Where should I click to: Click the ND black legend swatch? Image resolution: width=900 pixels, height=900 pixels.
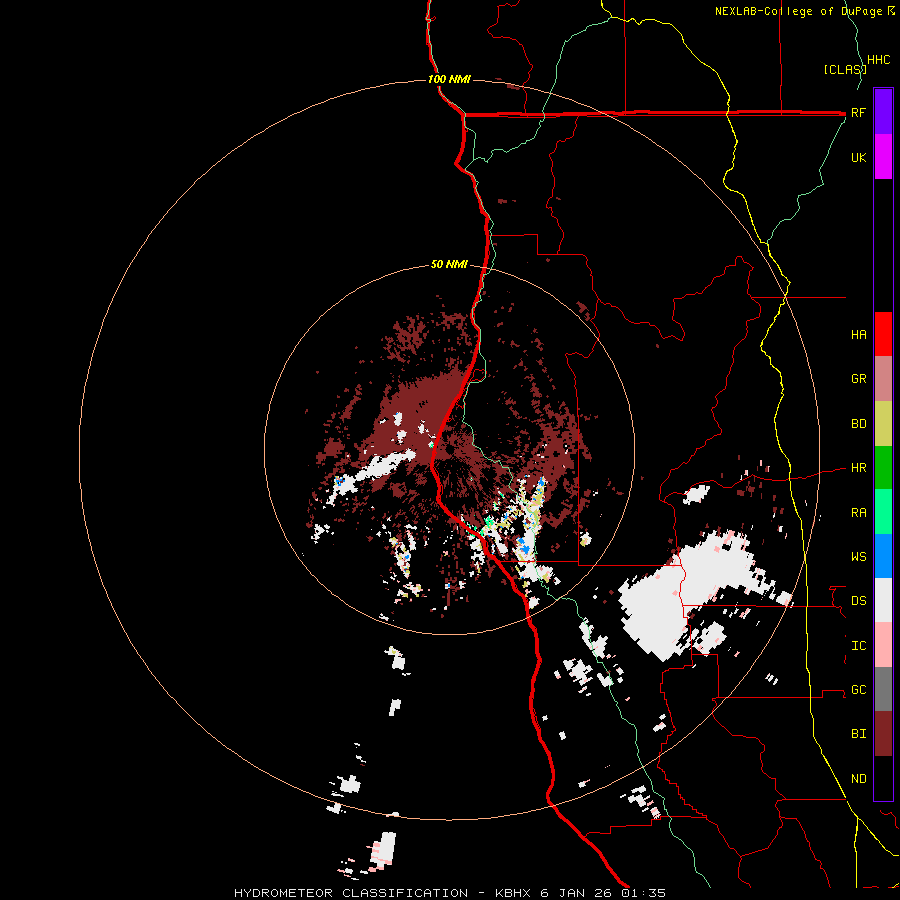click(x=883, y=778)
